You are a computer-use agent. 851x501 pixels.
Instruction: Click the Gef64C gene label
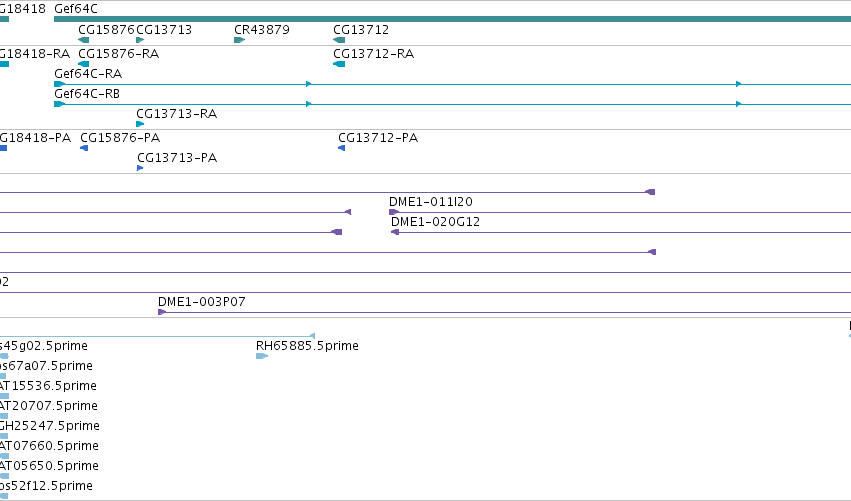(x=76, y=9)
